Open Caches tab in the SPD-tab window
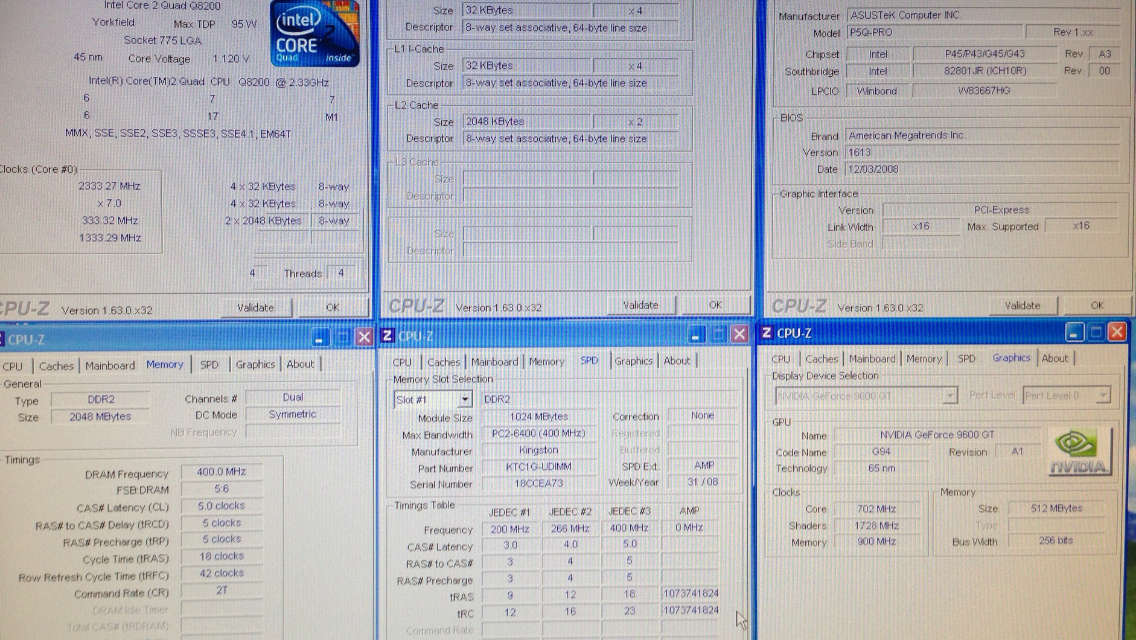Image resolution: width=1136 pixels, height=640 pixels. (443, 362)
